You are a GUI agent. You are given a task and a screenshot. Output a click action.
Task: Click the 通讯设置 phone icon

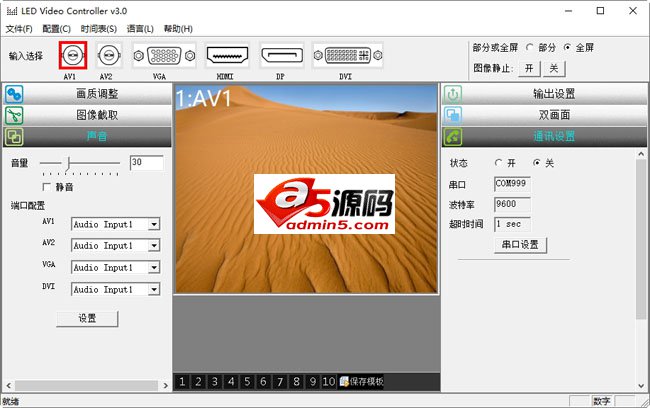coord(452,136)
